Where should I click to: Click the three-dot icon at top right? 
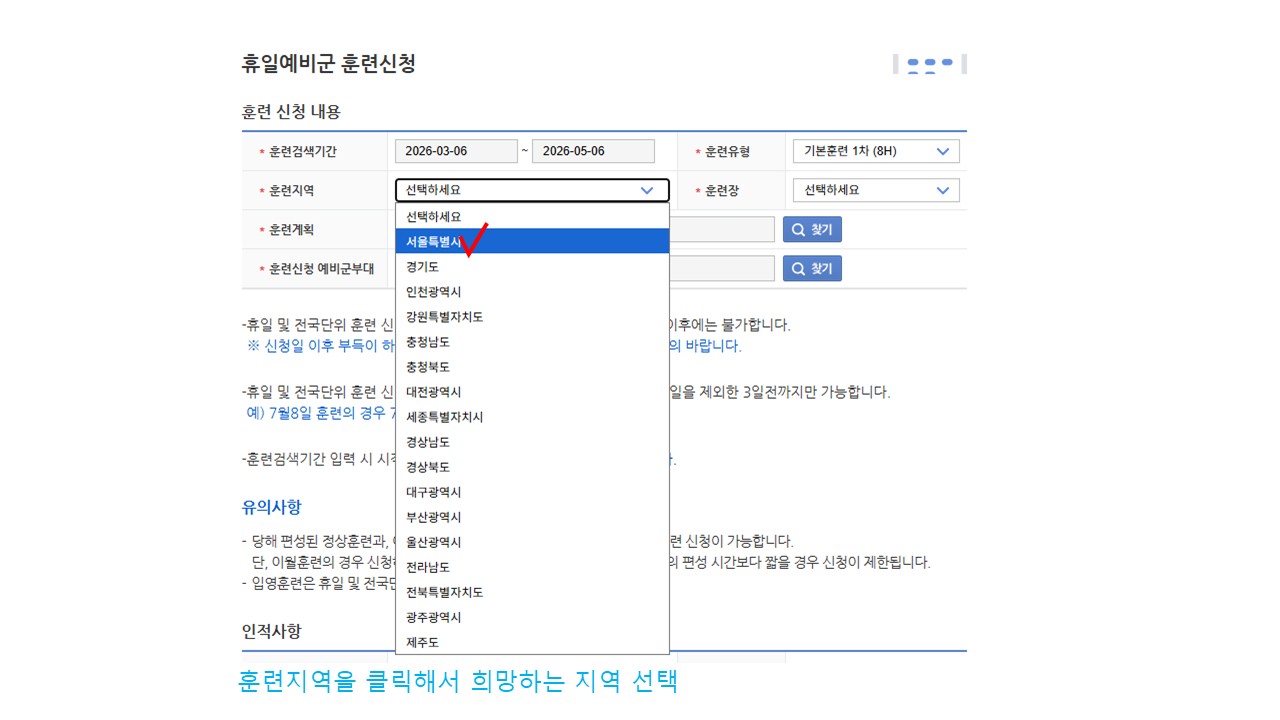pos(929,65)
